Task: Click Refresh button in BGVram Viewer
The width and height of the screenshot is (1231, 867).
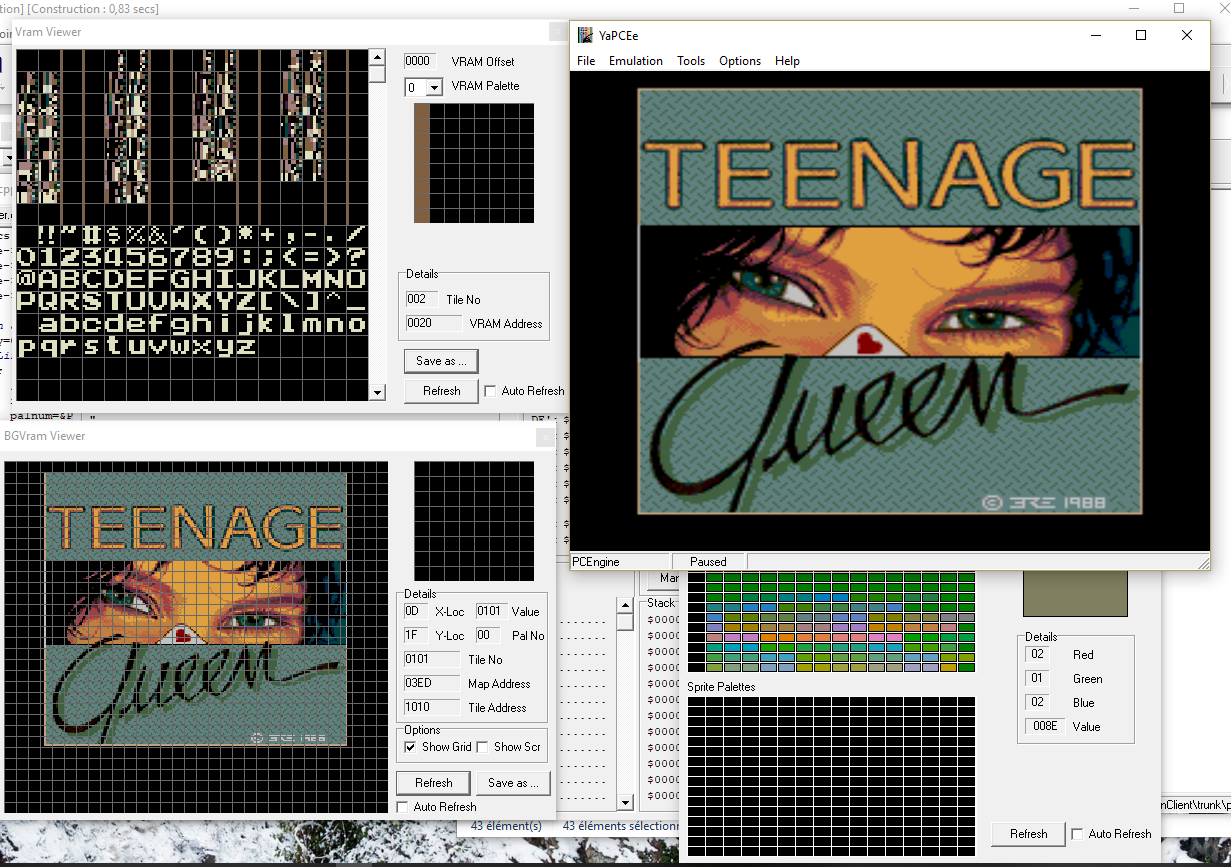Action: 434,783
